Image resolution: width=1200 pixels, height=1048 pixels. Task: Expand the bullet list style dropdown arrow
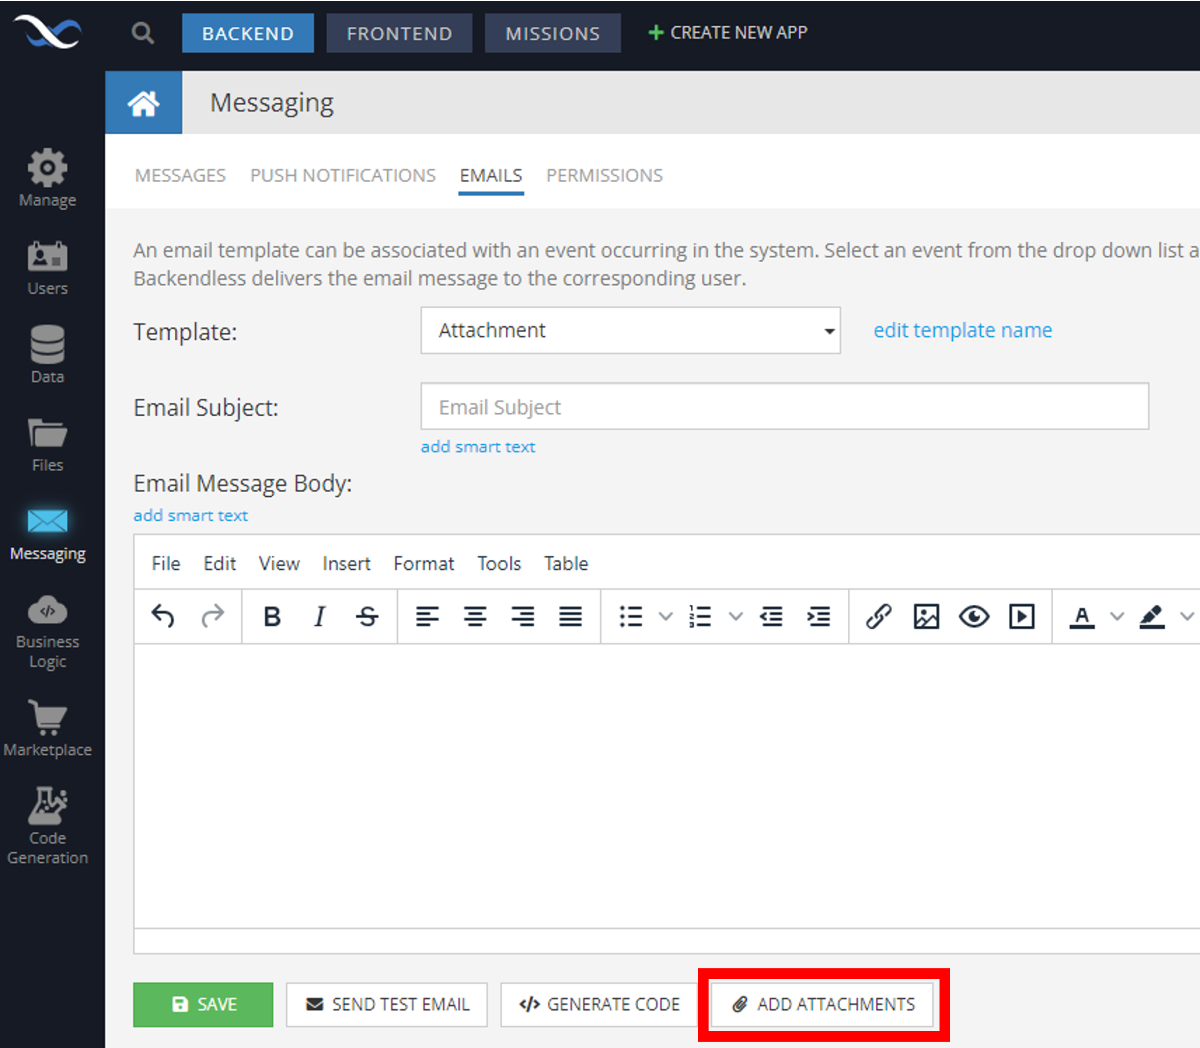click(665, 616)
